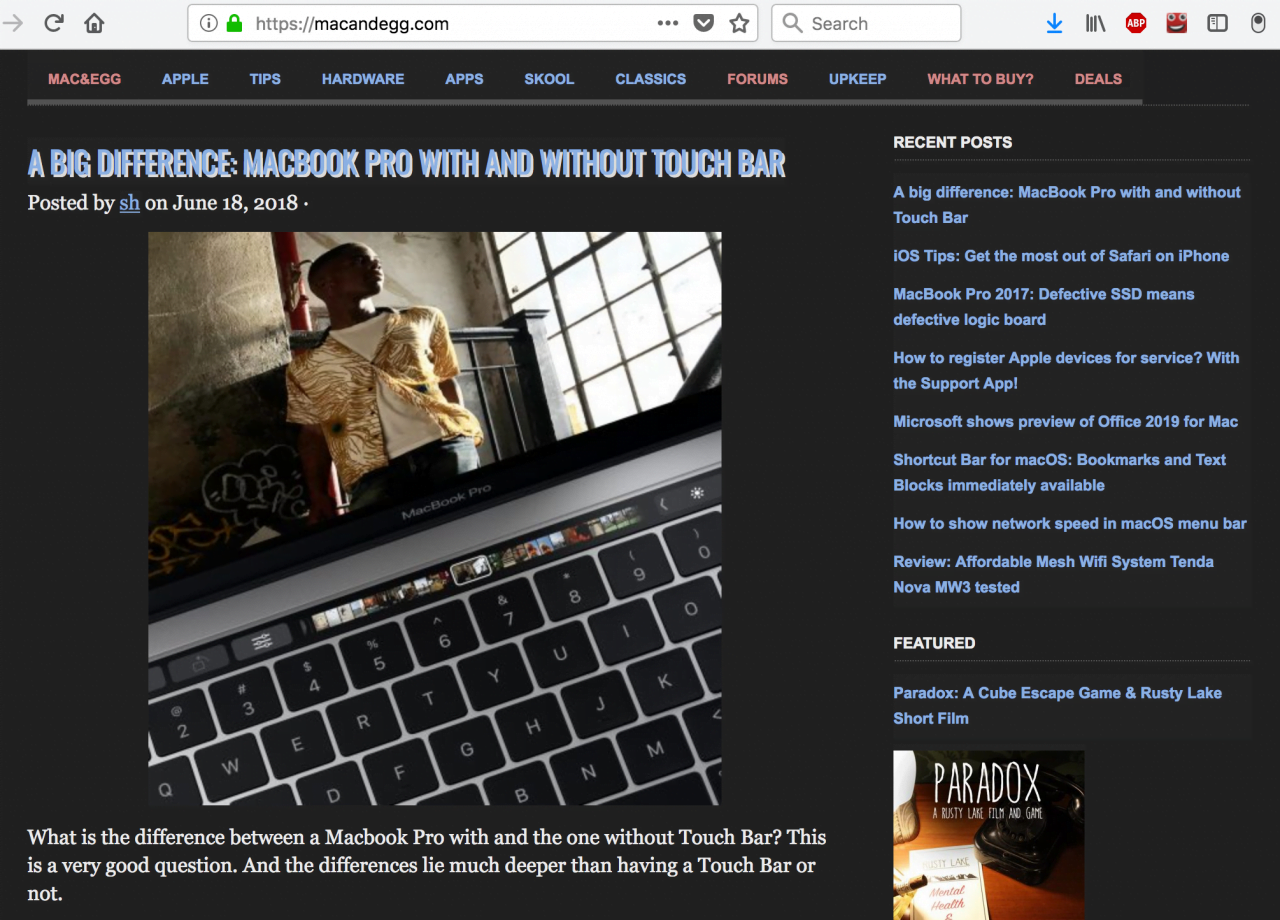Click the forward arrow button

click(12, 23)
